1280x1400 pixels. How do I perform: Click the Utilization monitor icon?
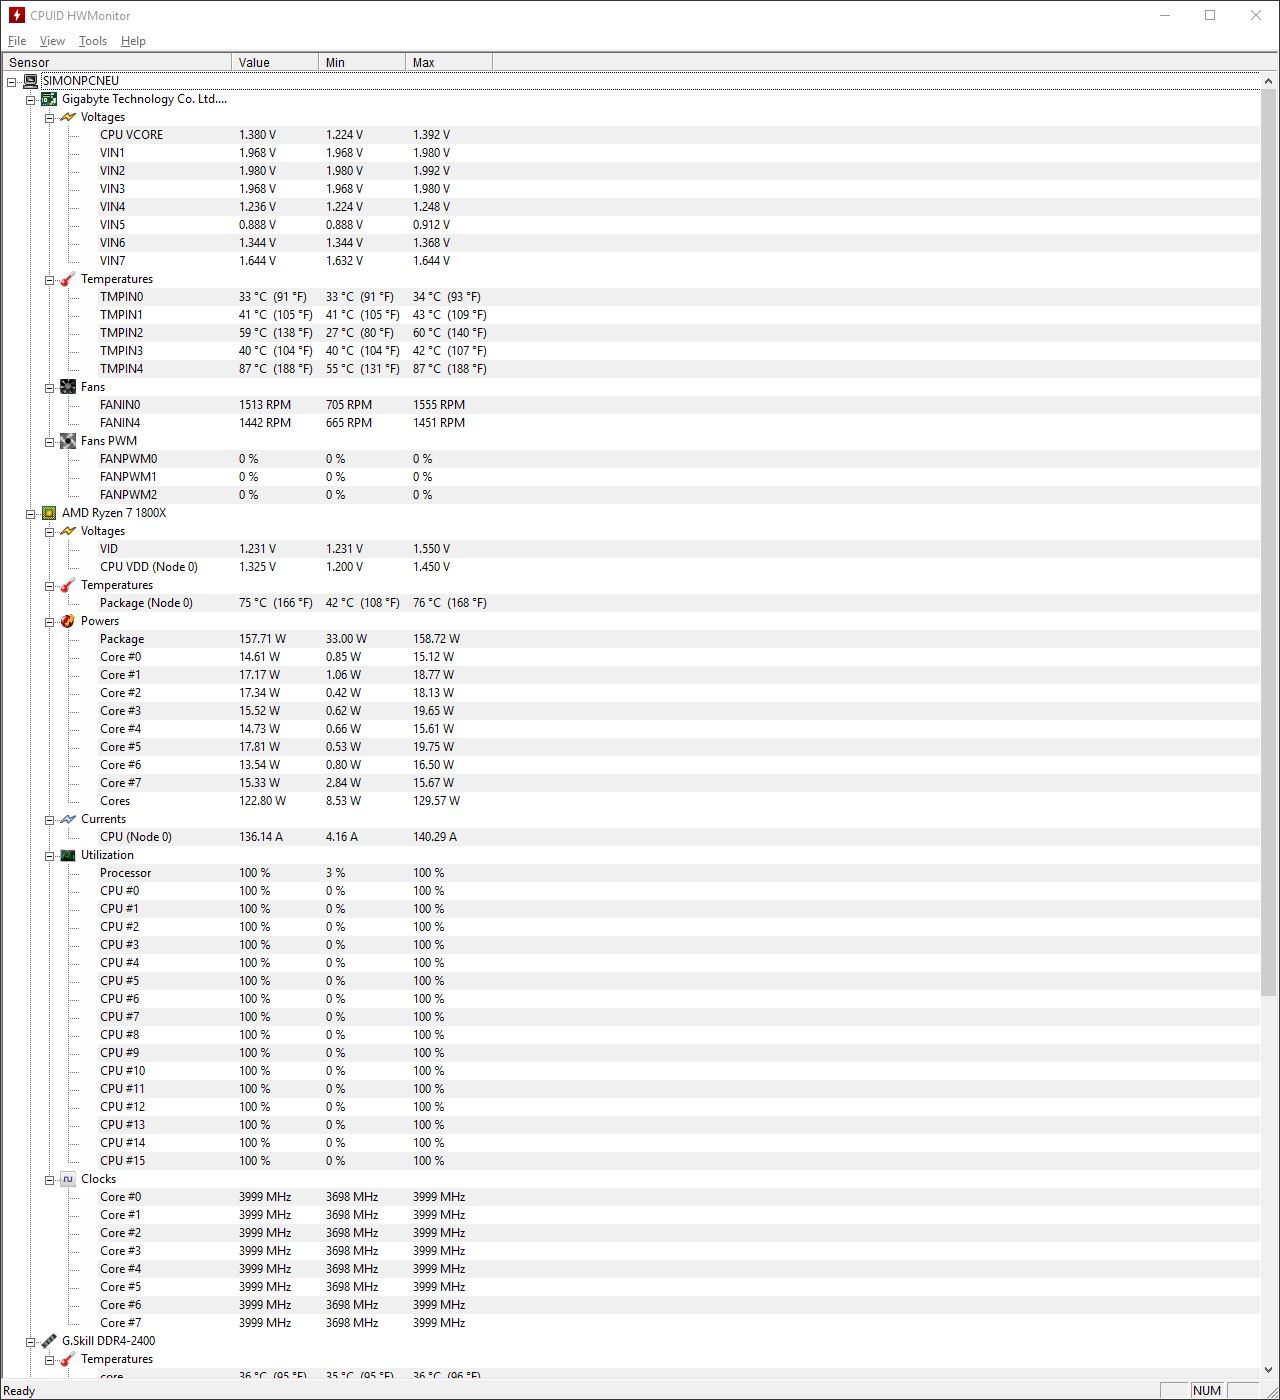point(68,855)
